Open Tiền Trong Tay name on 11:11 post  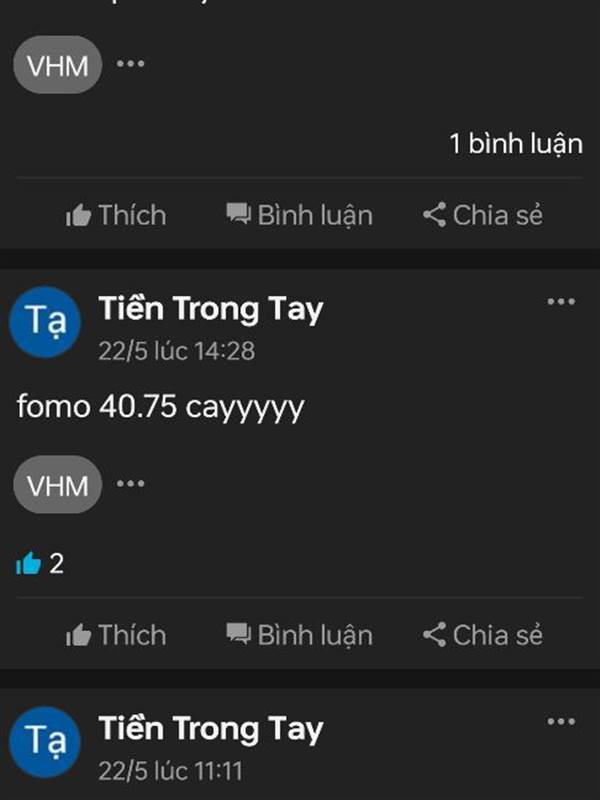click(x=211, y=729)
